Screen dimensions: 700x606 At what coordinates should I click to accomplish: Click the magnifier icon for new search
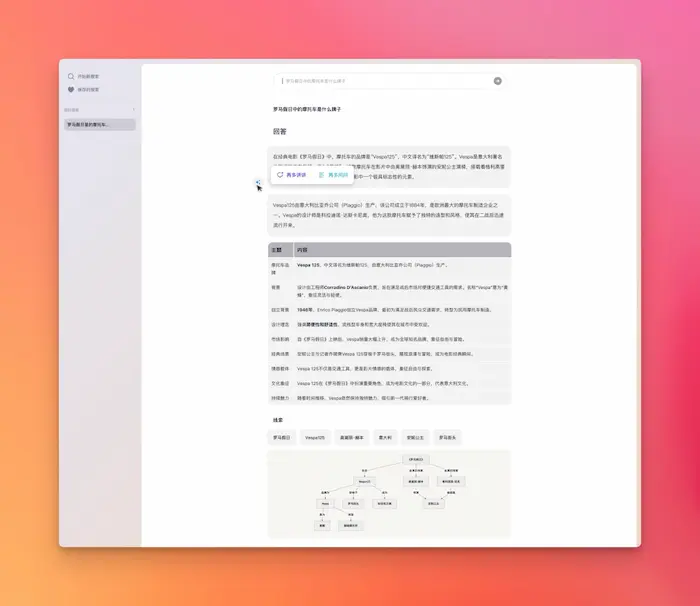tap(71, 76)
